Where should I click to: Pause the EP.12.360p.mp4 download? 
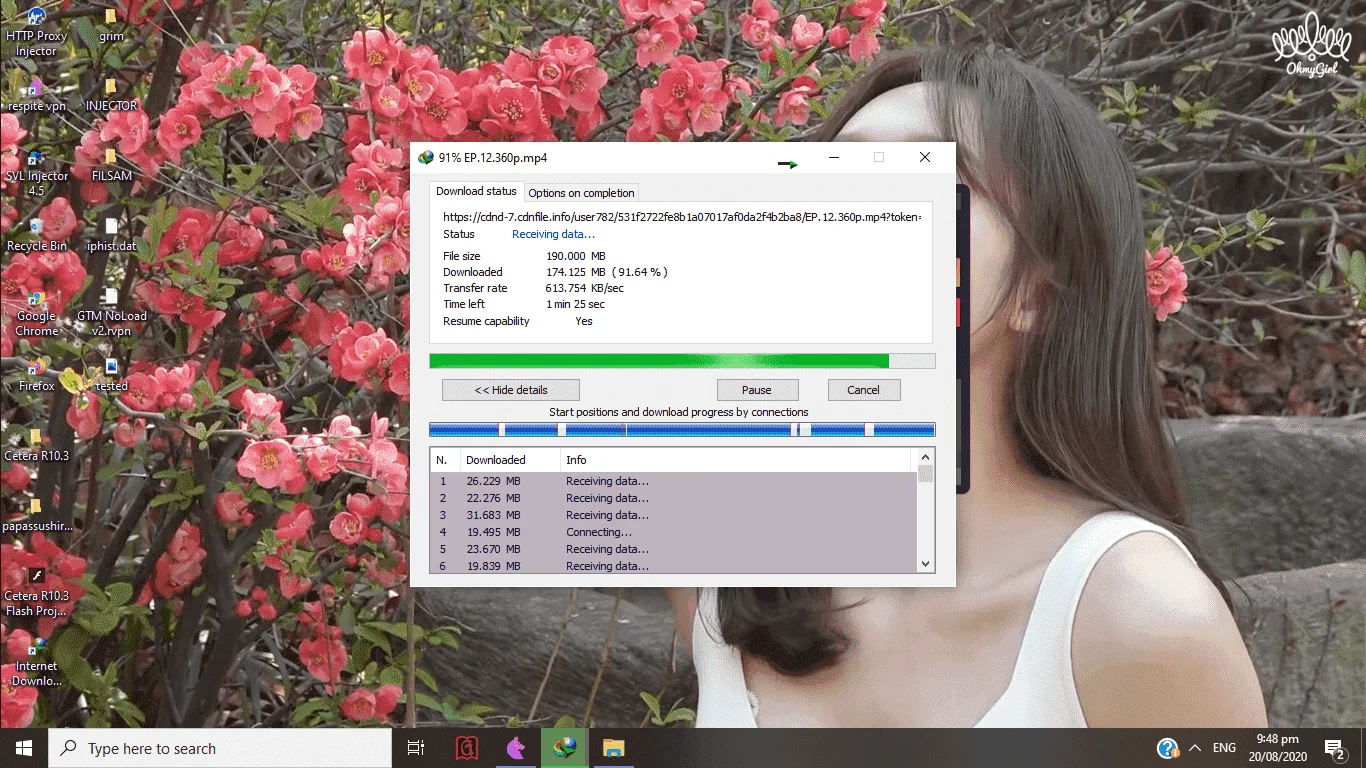(x=757, y=390)
